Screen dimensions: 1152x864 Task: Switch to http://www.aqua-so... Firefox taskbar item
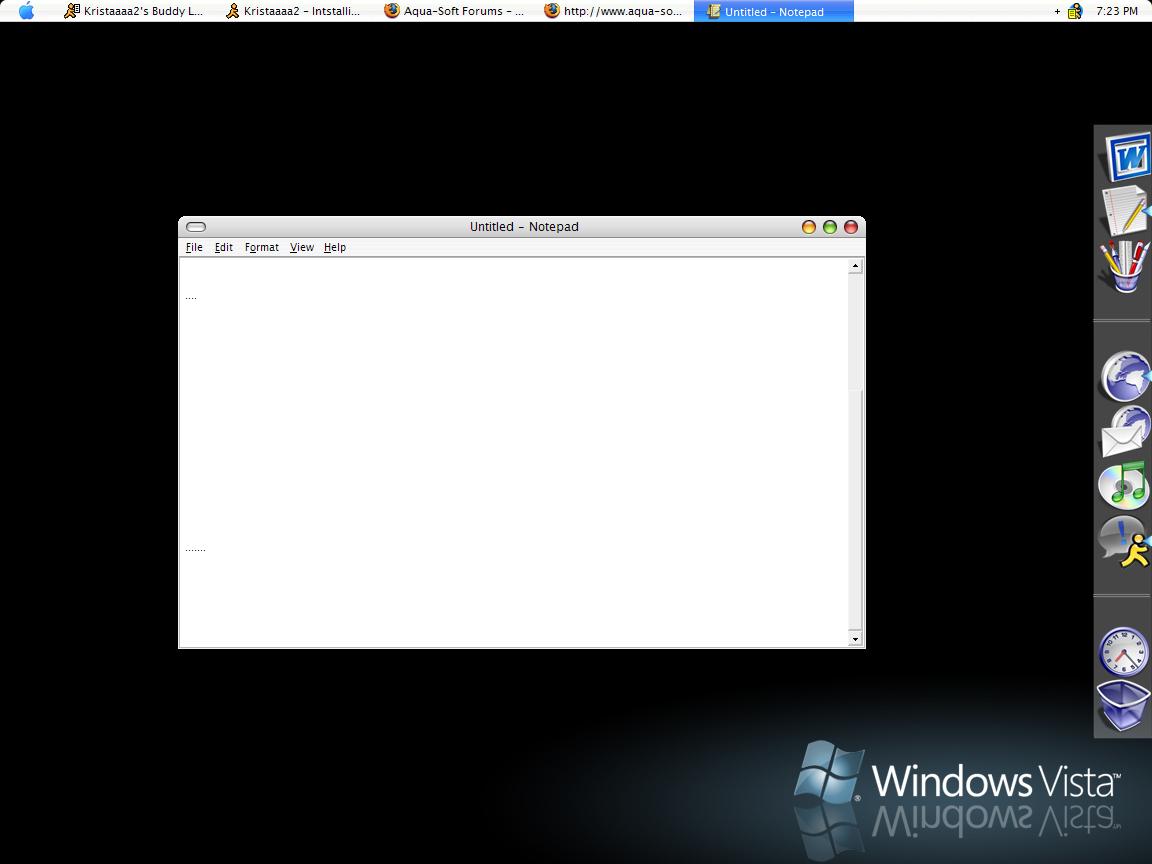[x=613, y=11]
